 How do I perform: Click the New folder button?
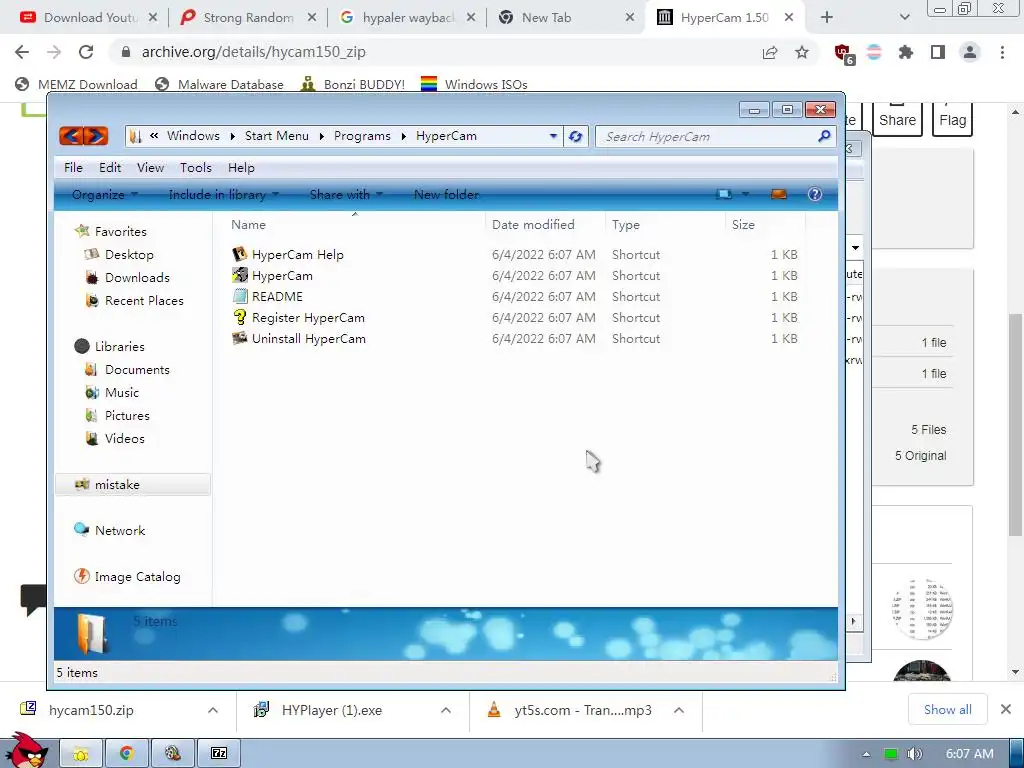446,194
